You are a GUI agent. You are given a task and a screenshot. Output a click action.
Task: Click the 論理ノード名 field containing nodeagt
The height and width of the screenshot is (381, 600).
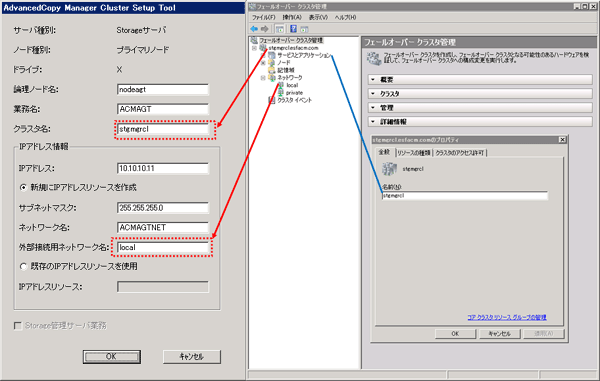163,90
